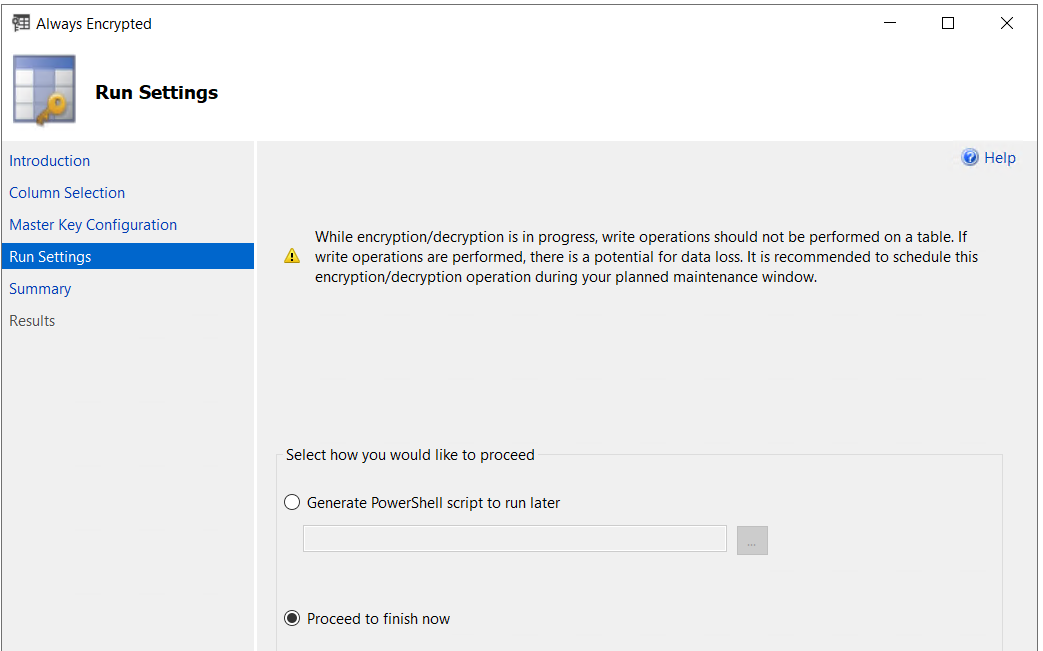Click the Help link
1043x651 pixels.
tap(999, 158)
